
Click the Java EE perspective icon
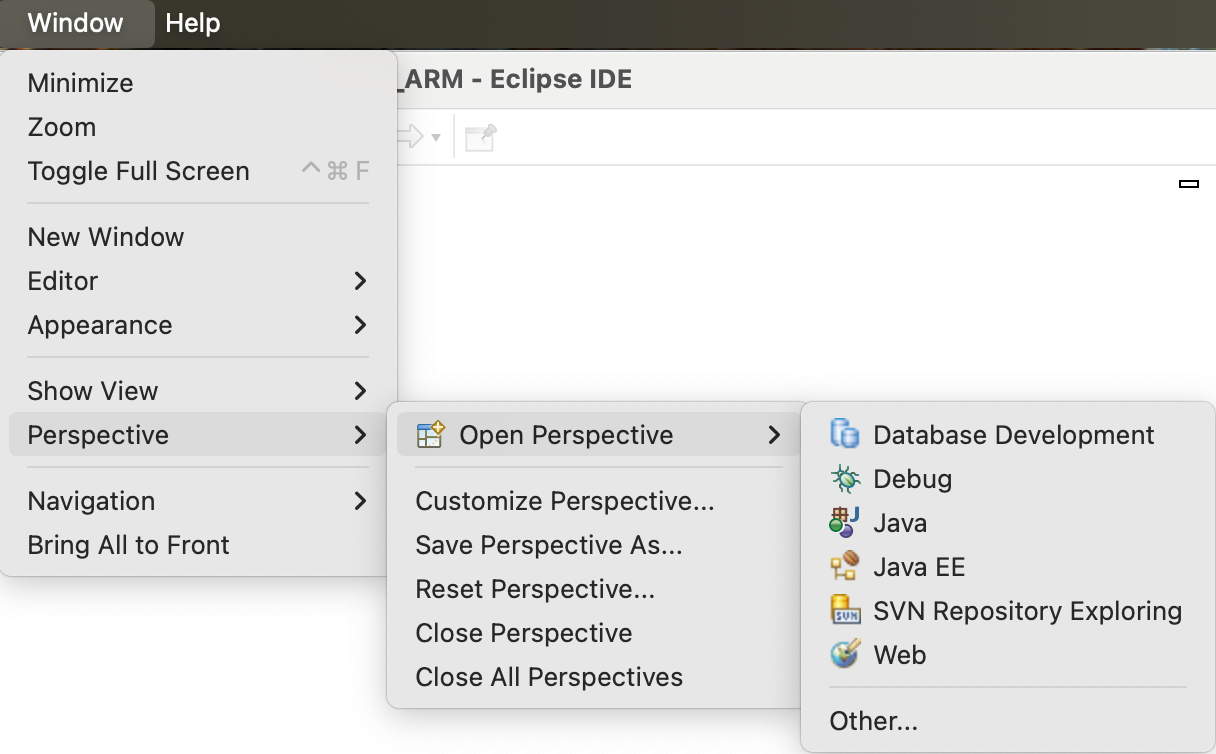coord(845,567)
